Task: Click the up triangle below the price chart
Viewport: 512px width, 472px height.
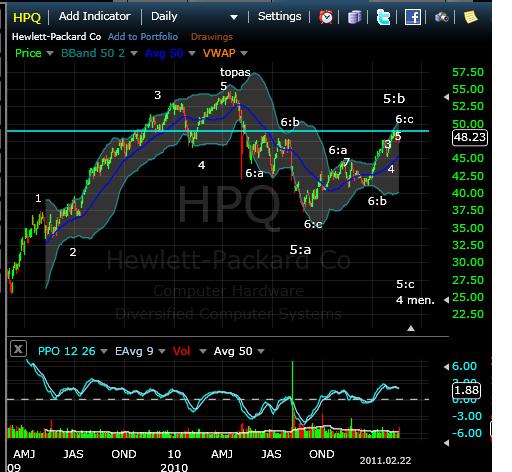Action: click(411, 328)
